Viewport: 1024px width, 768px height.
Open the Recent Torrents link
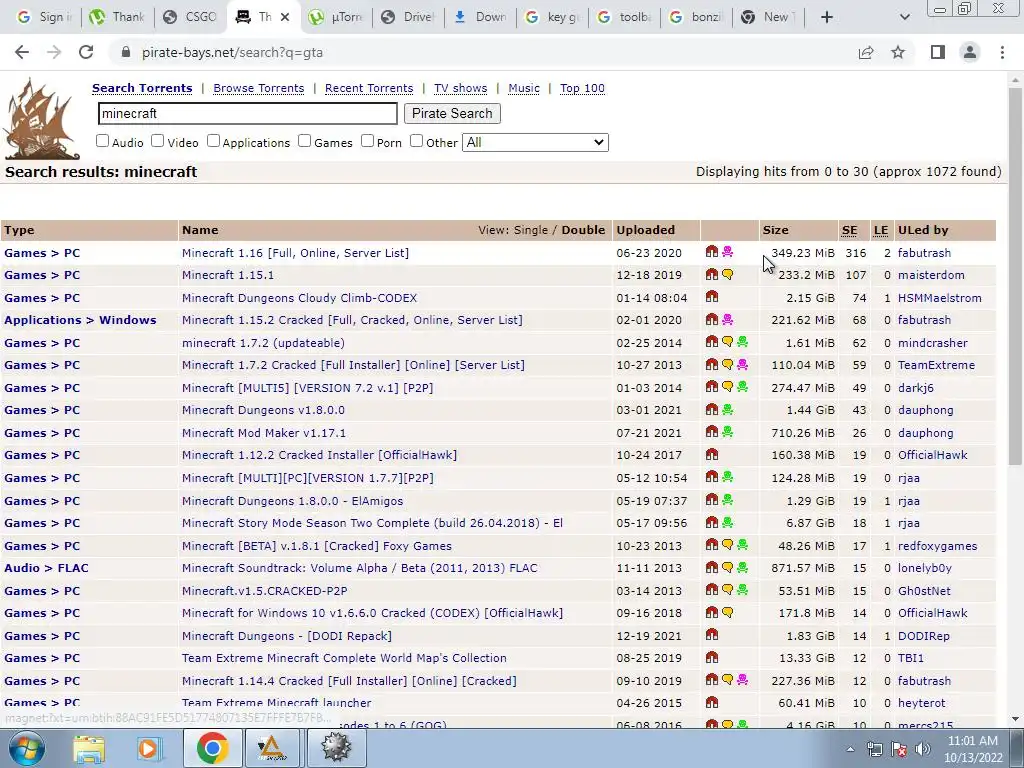coord(369,88)
